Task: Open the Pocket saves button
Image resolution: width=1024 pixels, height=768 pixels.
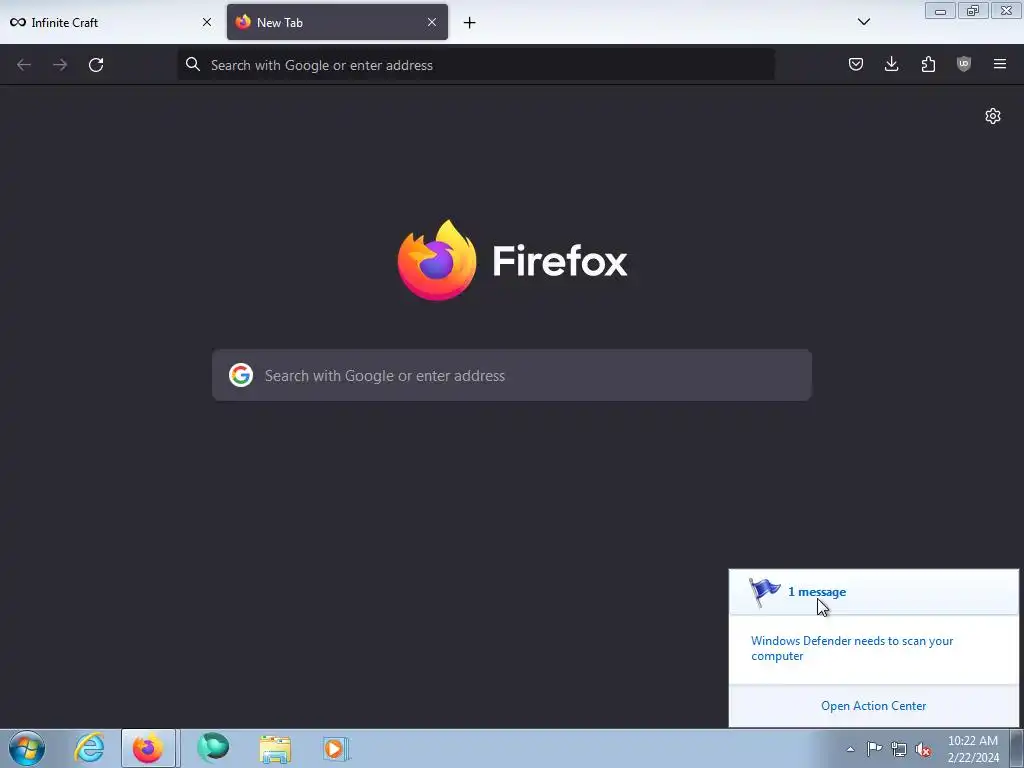Action: (x=856, y=64)
